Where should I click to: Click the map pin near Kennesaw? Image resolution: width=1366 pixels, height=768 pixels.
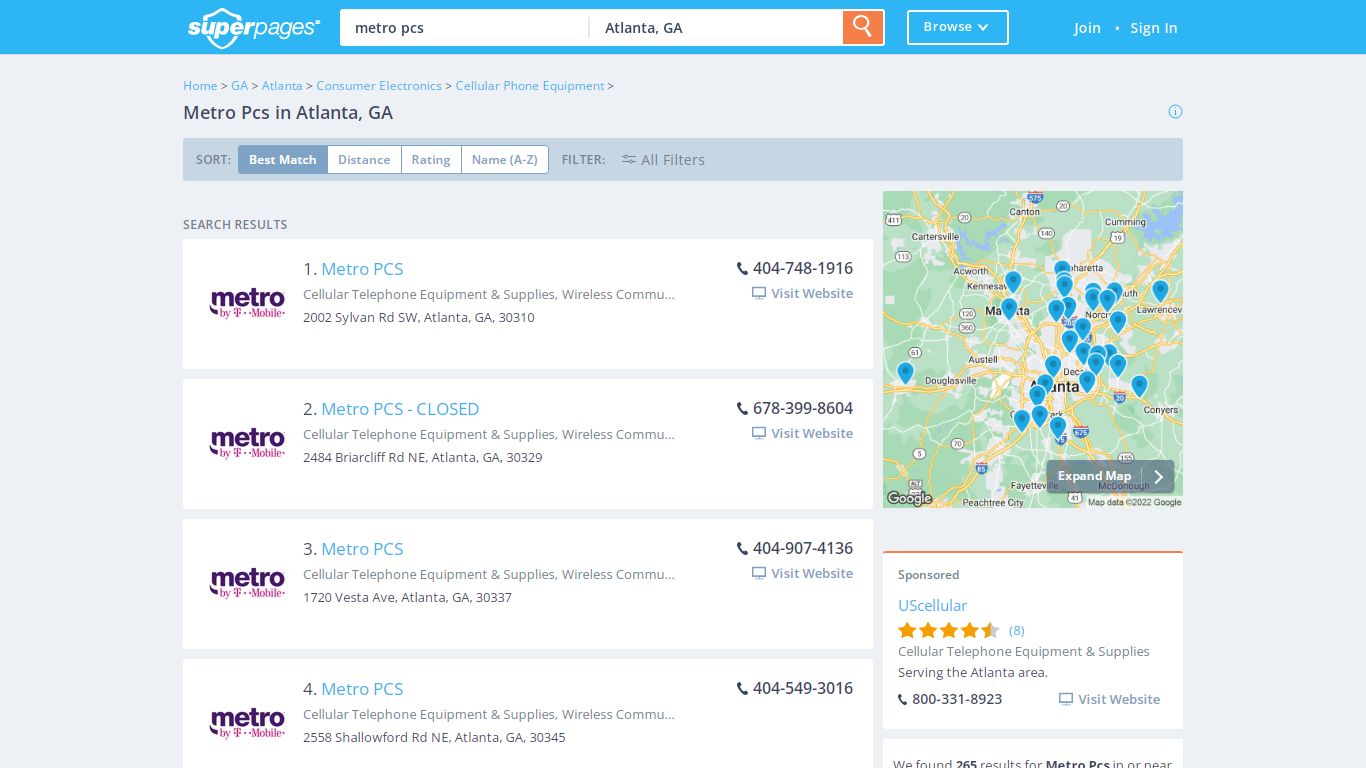tap(1013, 282)
